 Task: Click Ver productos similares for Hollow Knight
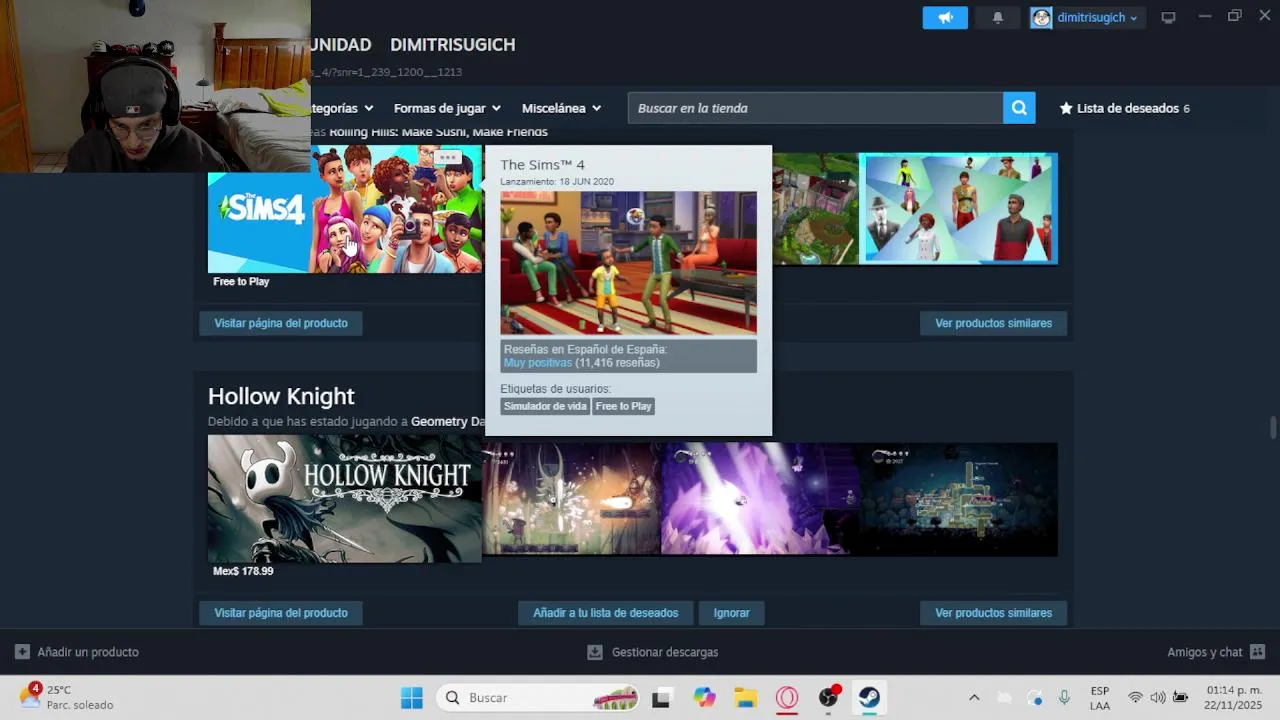pos(993,613)
